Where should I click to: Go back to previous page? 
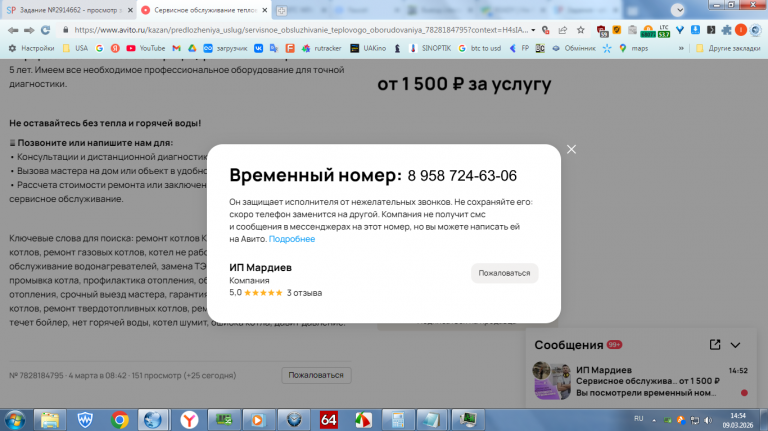pyautogui.click(x=13, y=30)
